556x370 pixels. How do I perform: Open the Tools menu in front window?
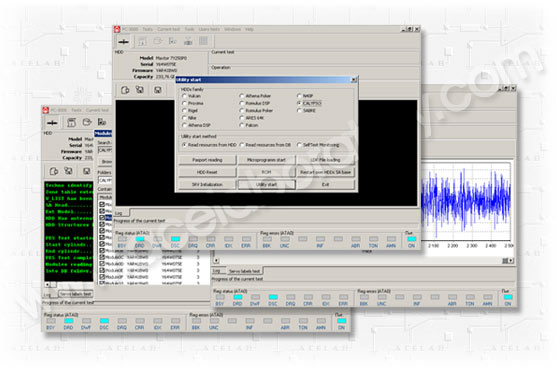click(x=189, y=29)
